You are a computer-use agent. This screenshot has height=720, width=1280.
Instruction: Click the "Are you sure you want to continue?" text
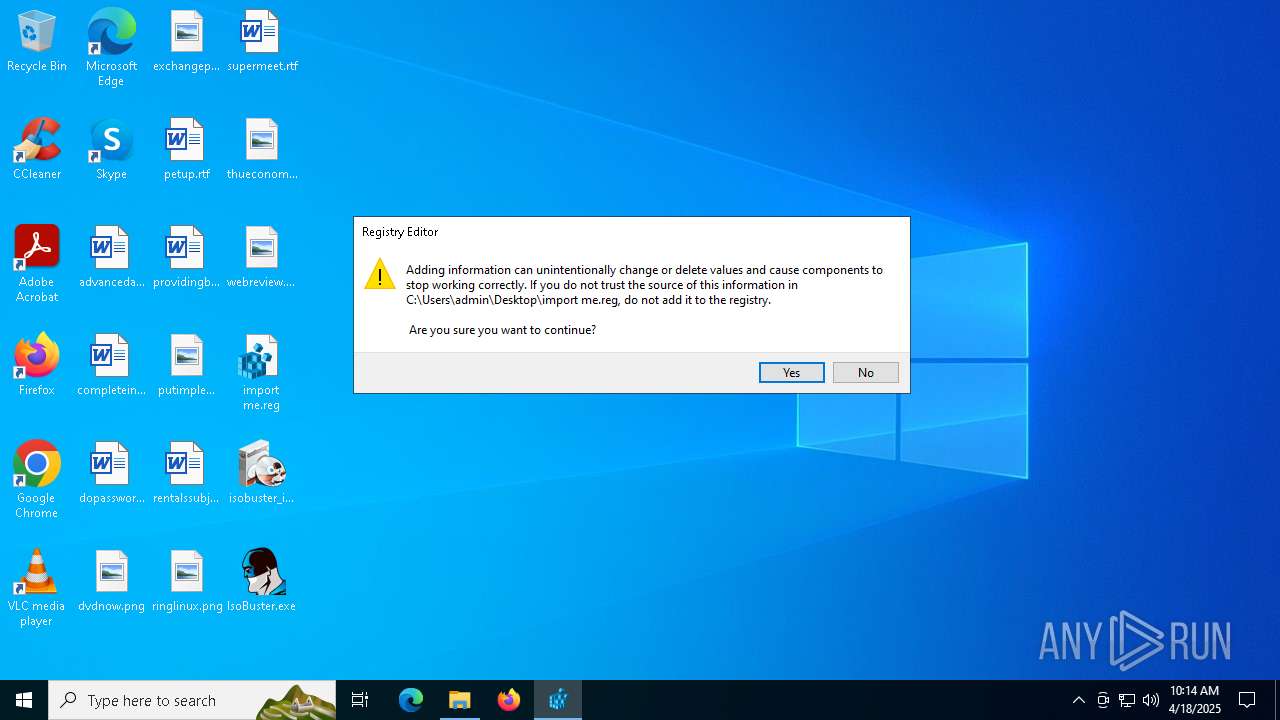(x=502, y=330)
